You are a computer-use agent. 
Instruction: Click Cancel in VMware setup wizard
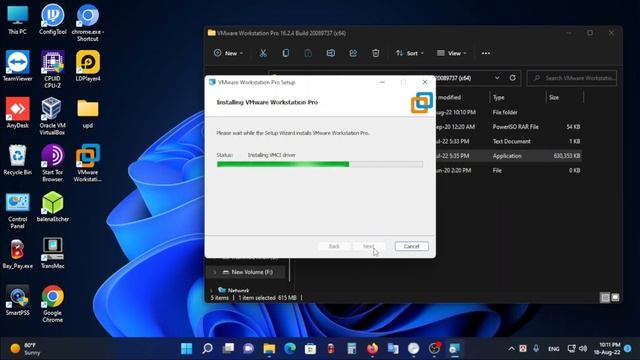click(411, 246)
